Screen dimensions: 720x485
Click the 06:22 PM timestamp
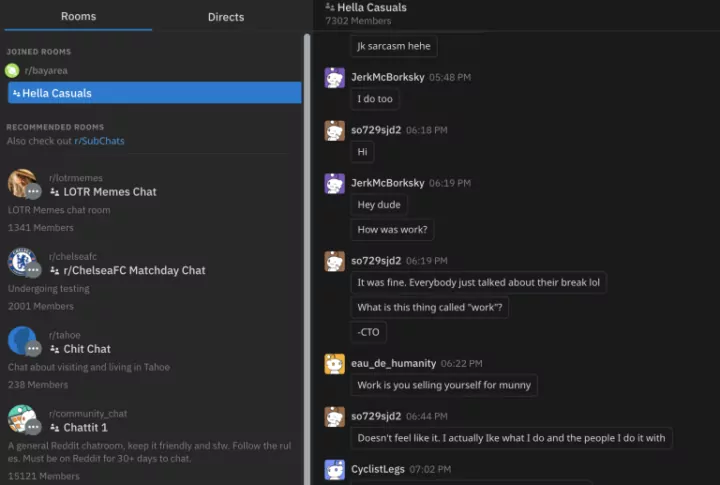coord(461,364)
